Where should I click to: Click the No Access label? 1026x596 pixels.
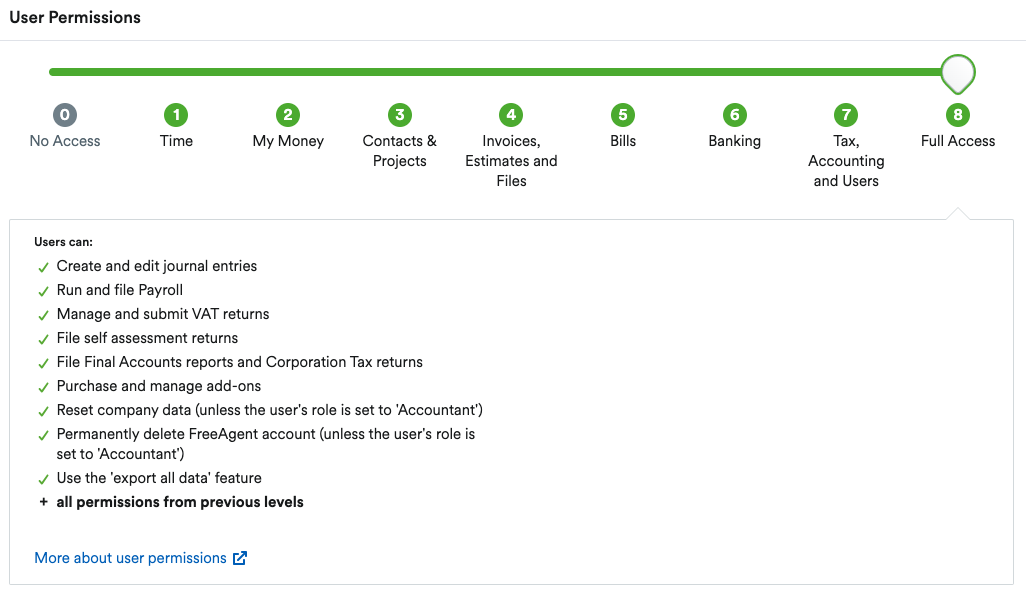[x=65, y=141]
